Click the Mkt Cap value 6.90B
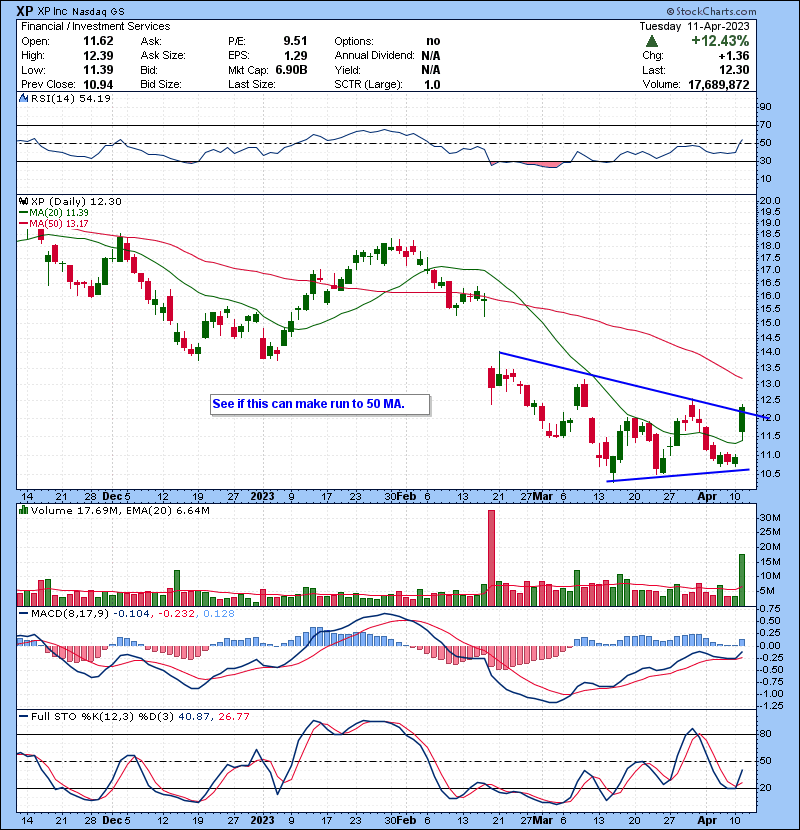The height and width of the screenshot is (830, 800). (x=291, y=70)
